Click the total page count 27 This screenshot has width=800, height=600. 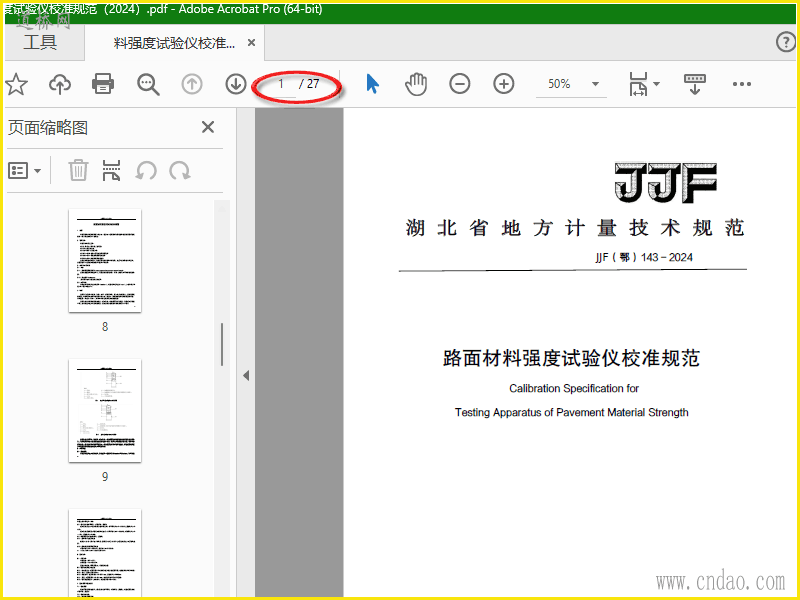pyautogui.click(x=313, y=84)
